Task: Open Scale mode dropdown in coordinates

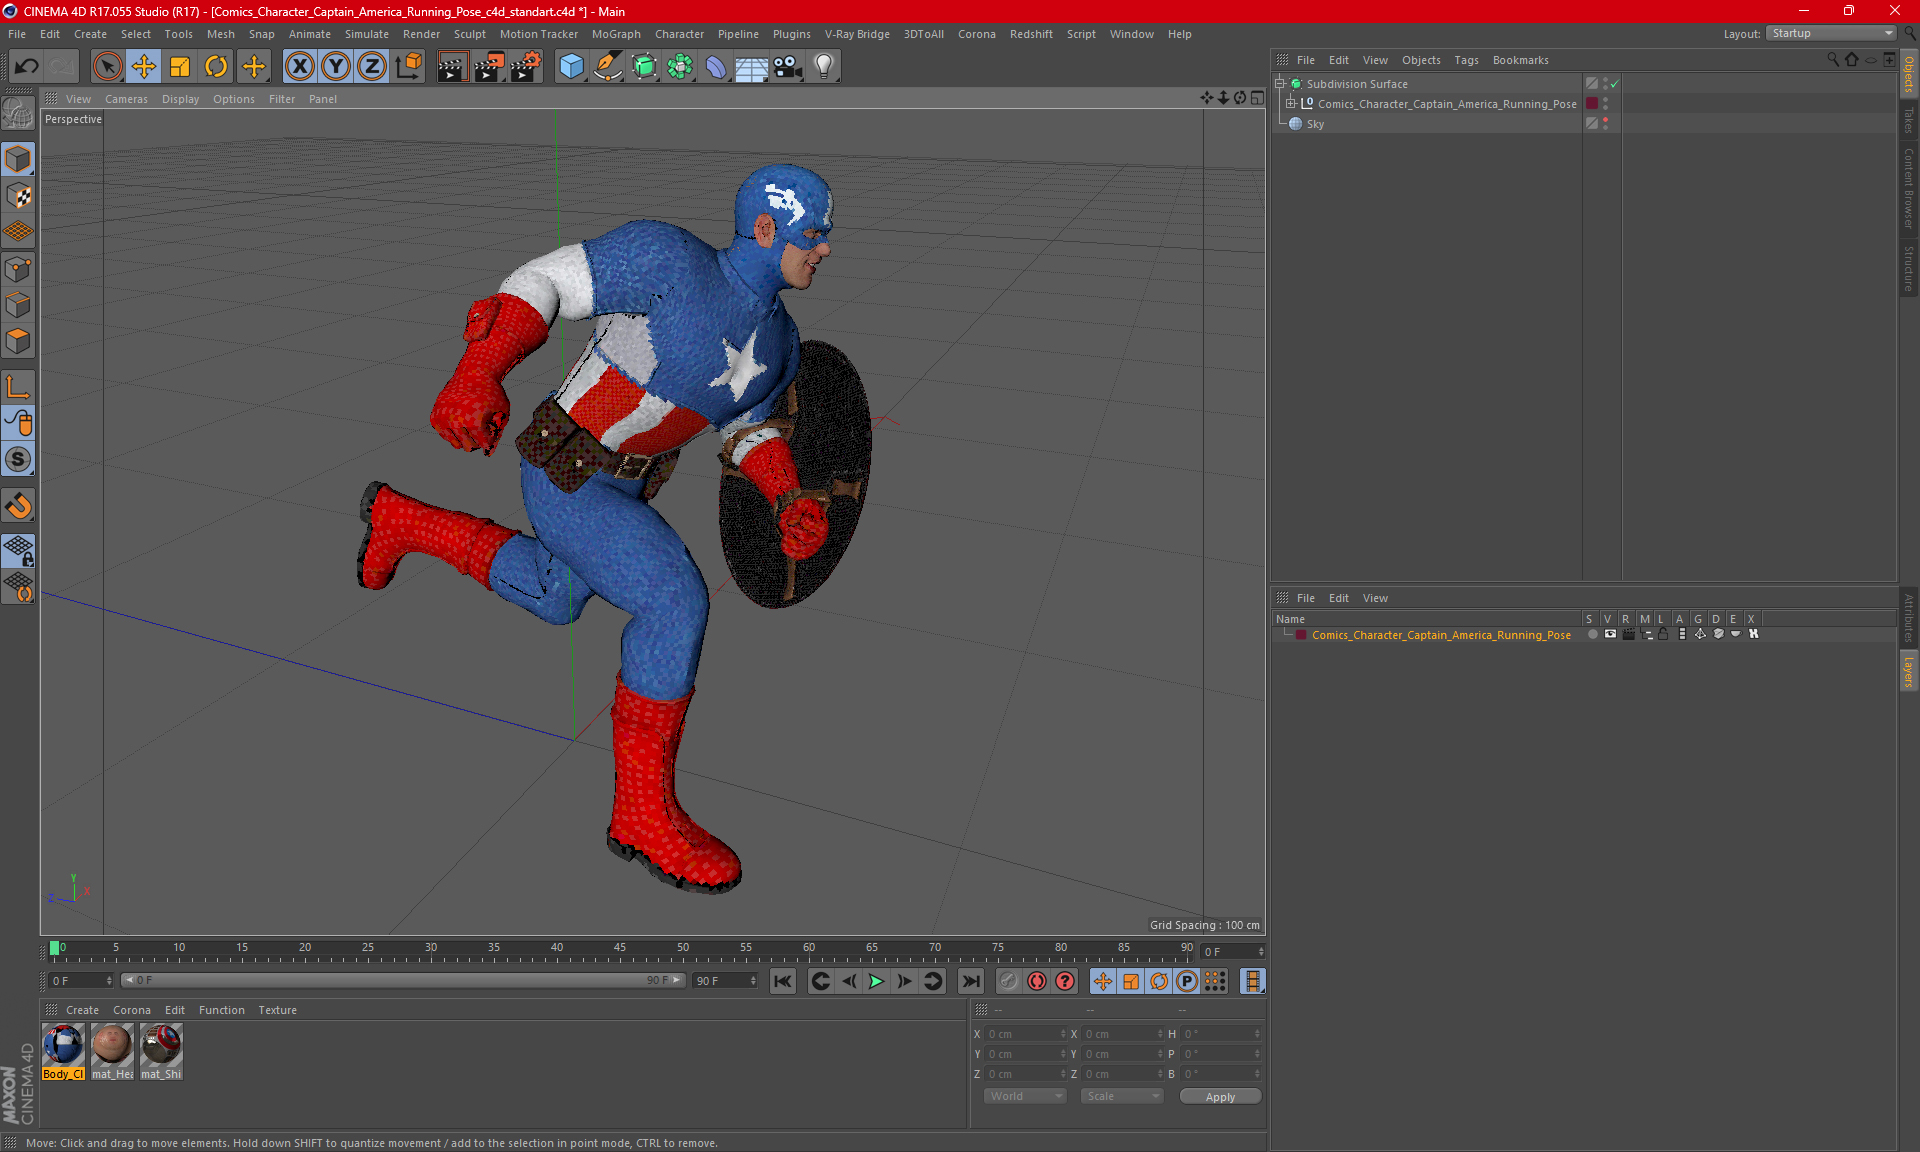Action: pos(1122,1096)
